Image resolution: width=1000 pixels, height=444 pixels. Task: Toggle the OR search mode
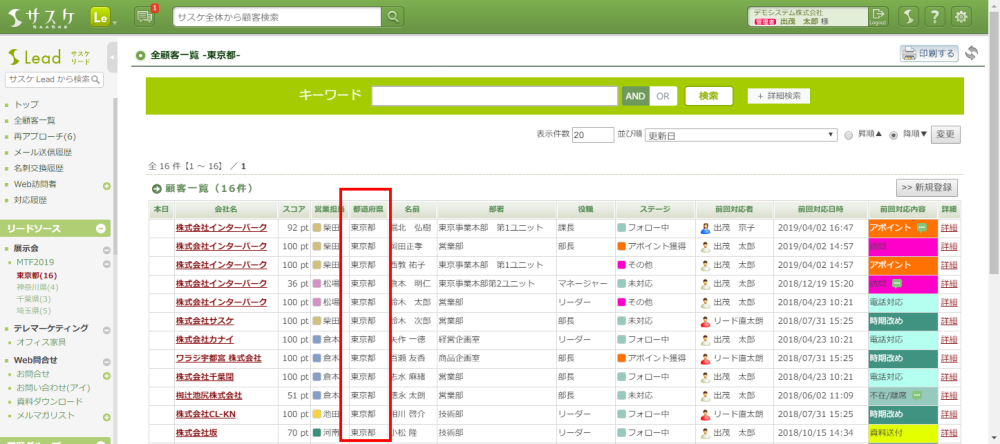pyautogui.click(x=662, y=96)
